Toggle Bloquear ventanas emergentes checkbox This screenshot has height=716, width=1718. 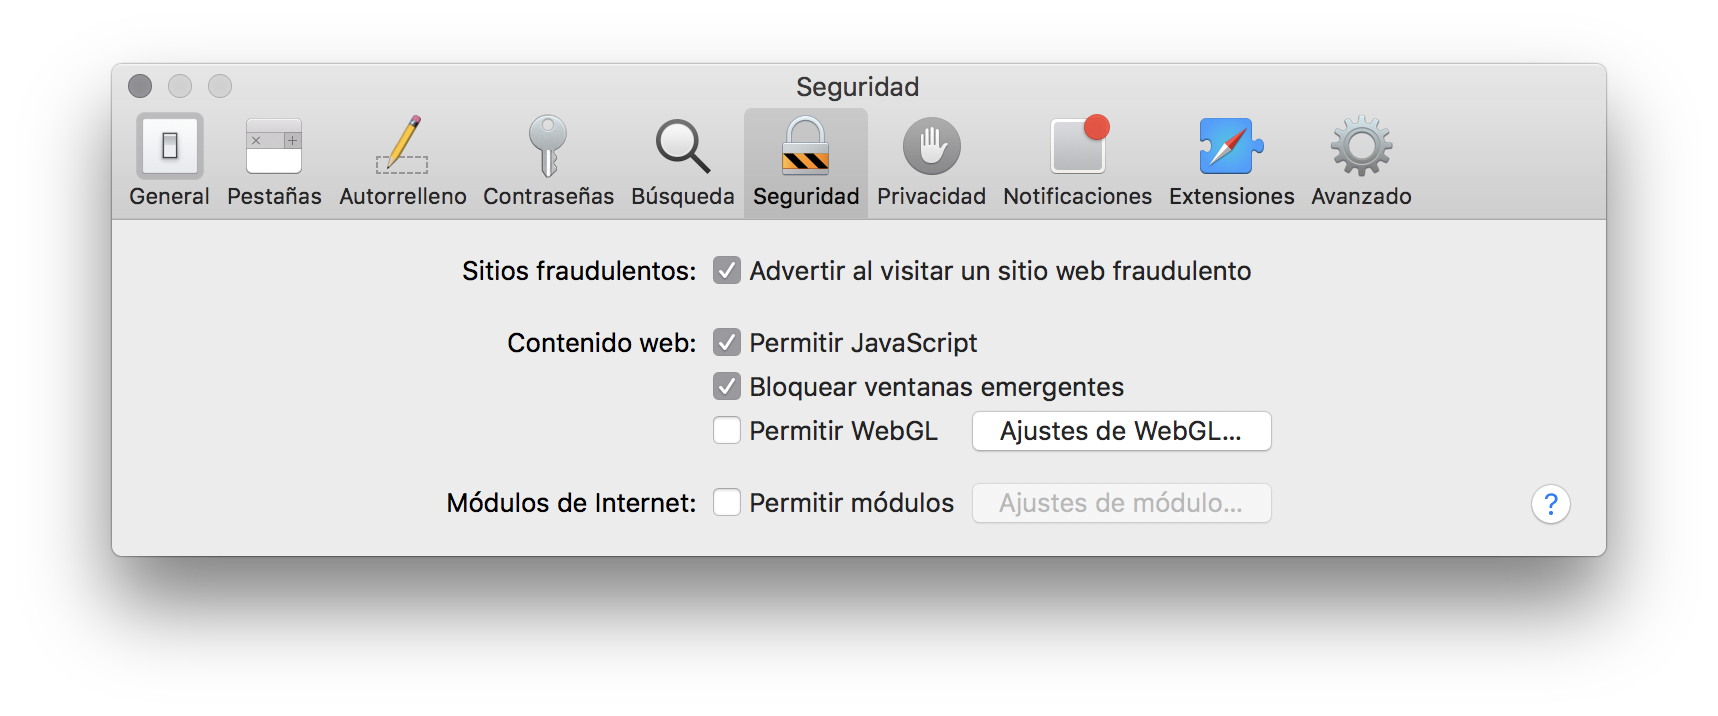(727, 387)
